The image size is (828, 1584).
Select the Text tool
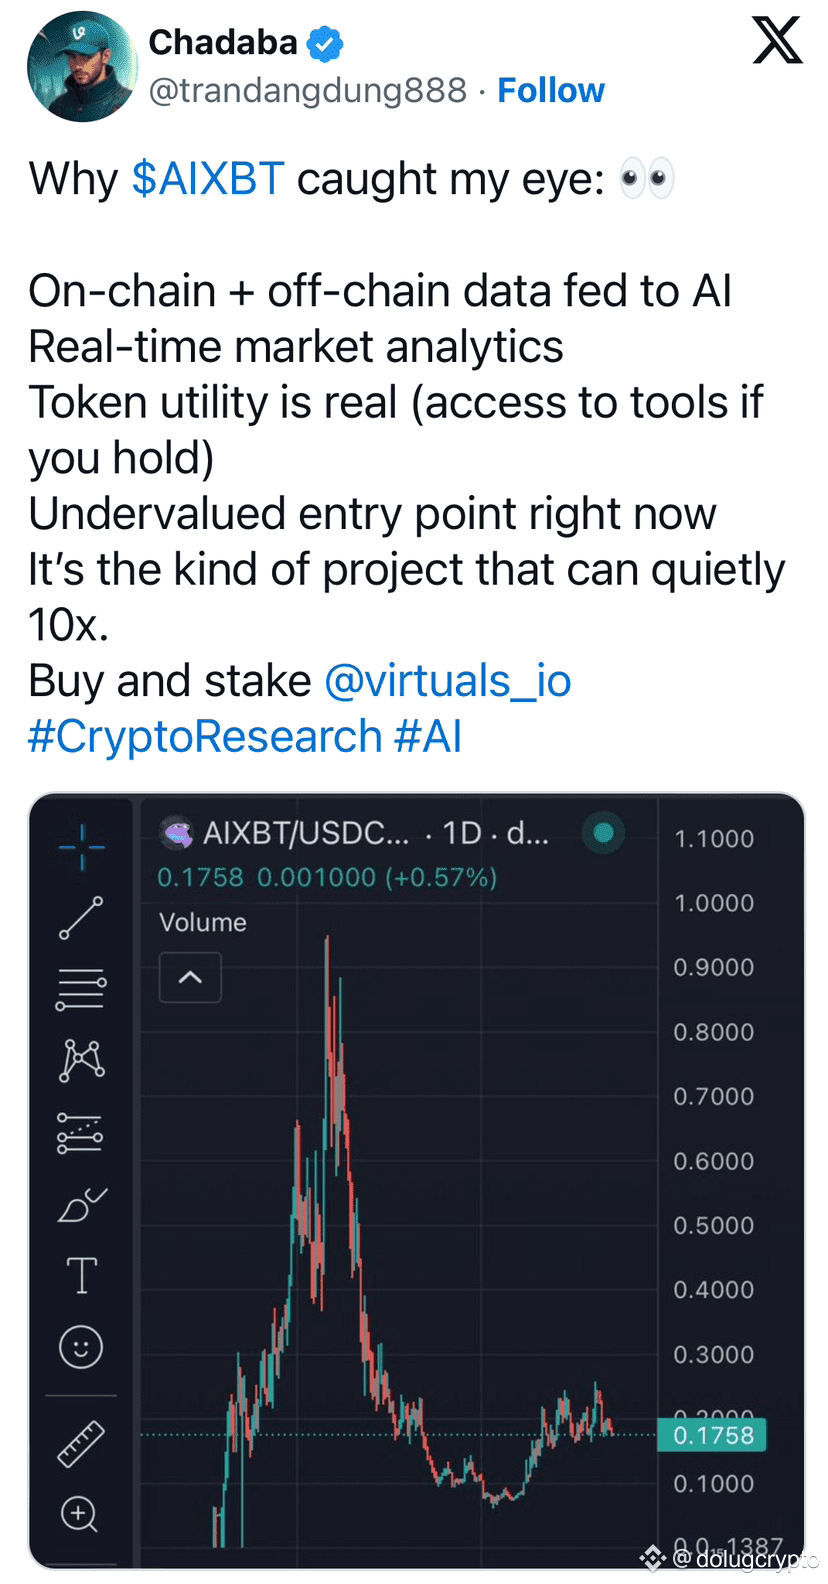(x=81, y=1276)
